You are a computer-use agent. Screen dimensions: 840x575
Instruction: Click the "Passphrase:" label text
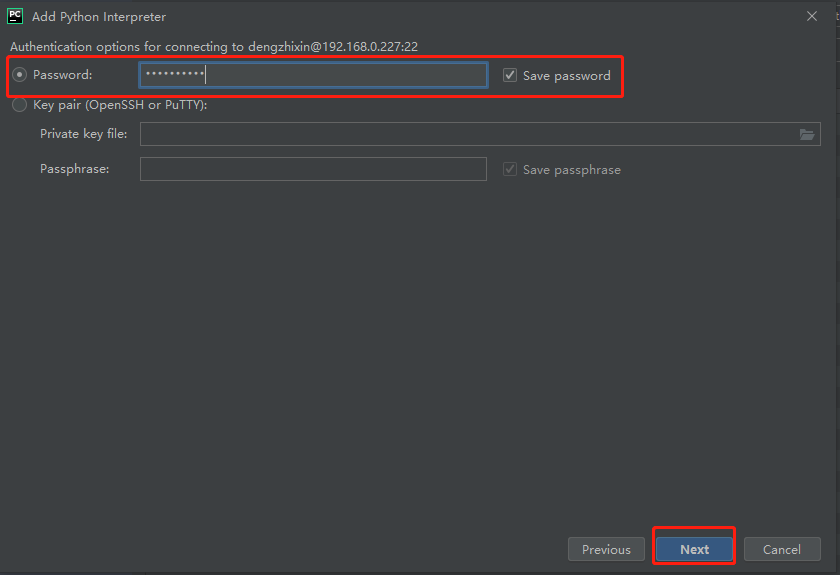coord(75,170)
